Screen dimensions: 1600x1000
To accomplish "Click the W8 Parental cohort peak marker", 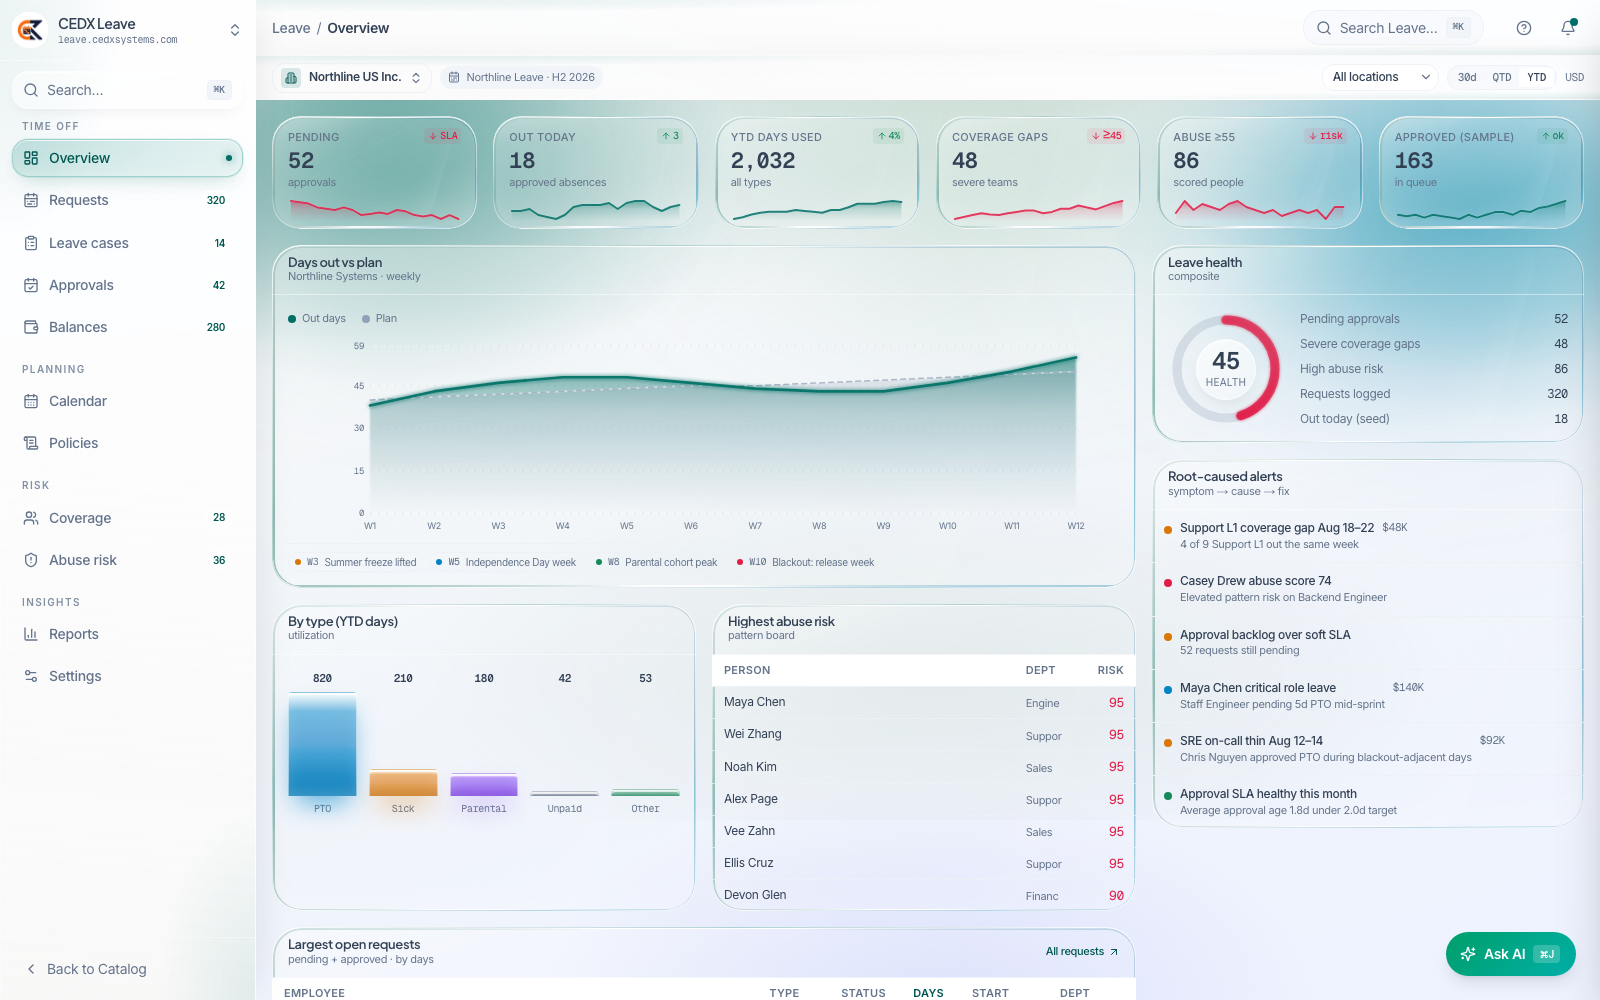I will [656, 562].
